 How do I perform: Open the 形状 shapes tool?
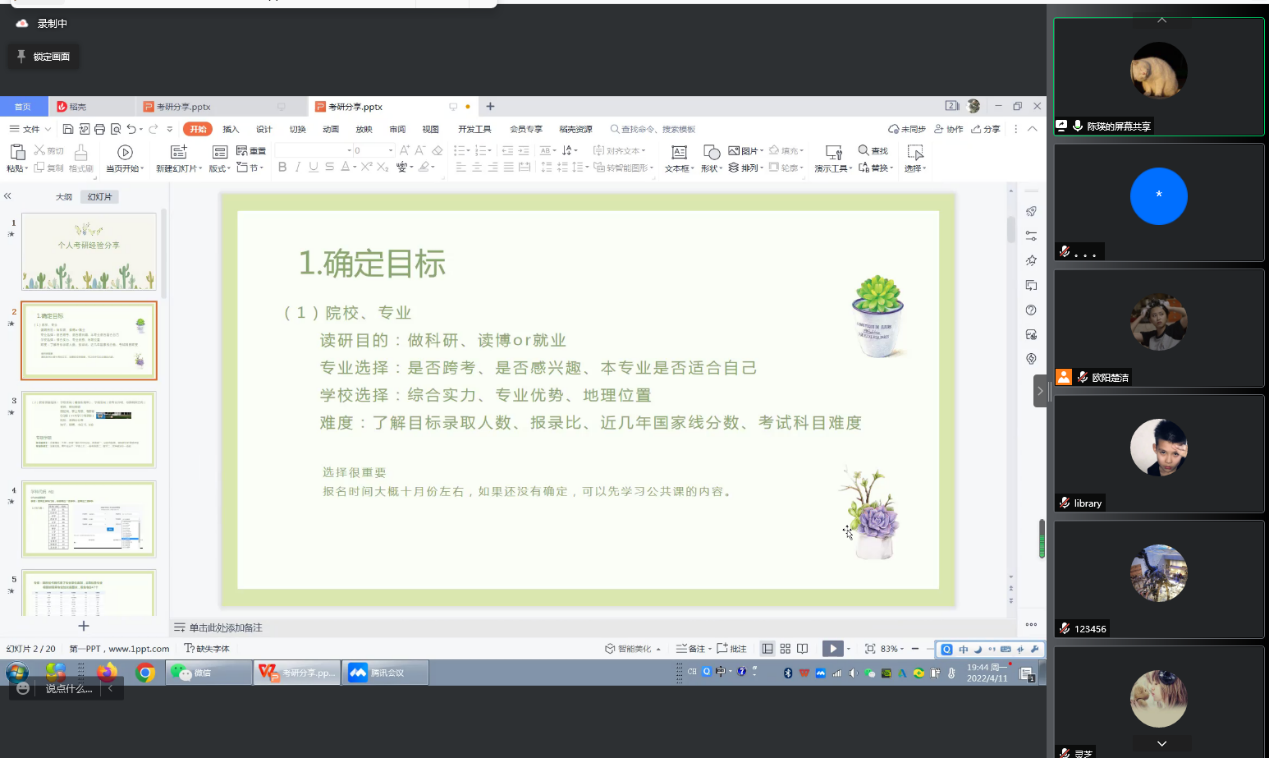pos(711,152)
